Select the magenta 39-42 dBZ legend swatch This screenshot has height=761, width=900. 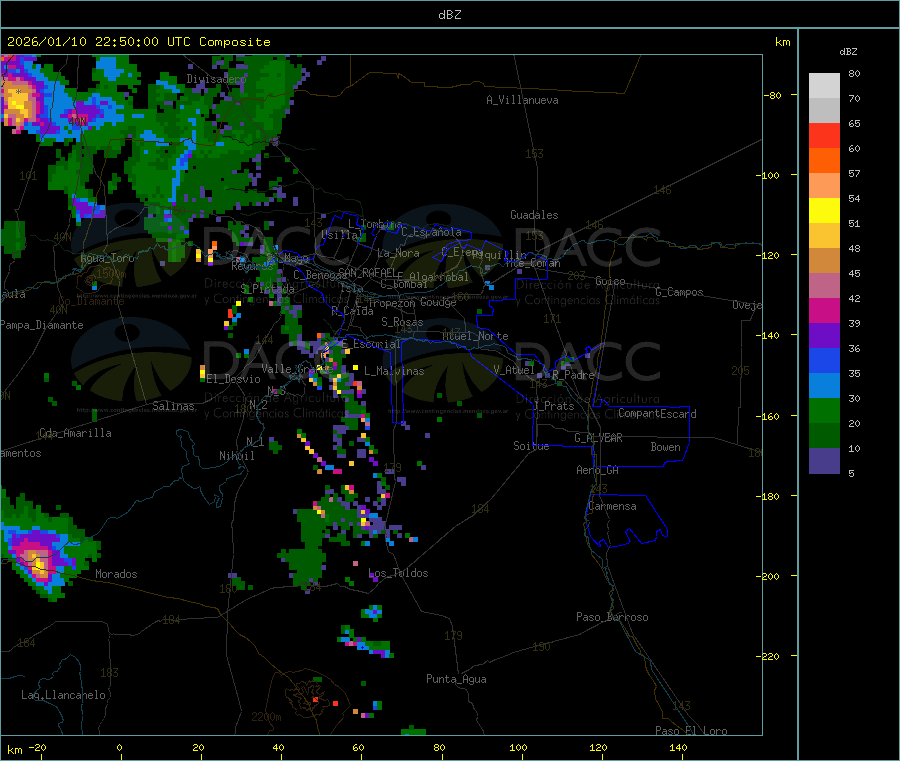(824, 310)
